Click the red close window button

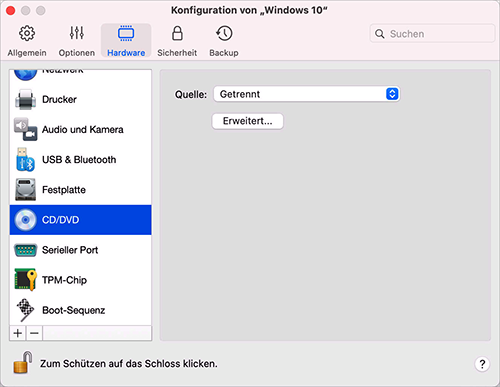[x=11, y=11]
